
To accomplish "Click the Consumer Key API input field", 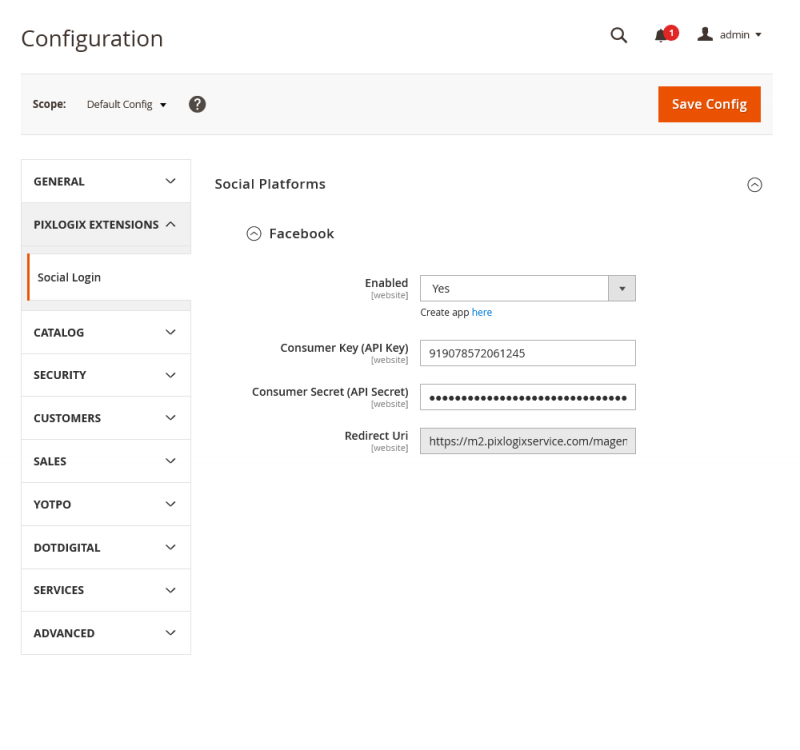I will pos(528,353).
